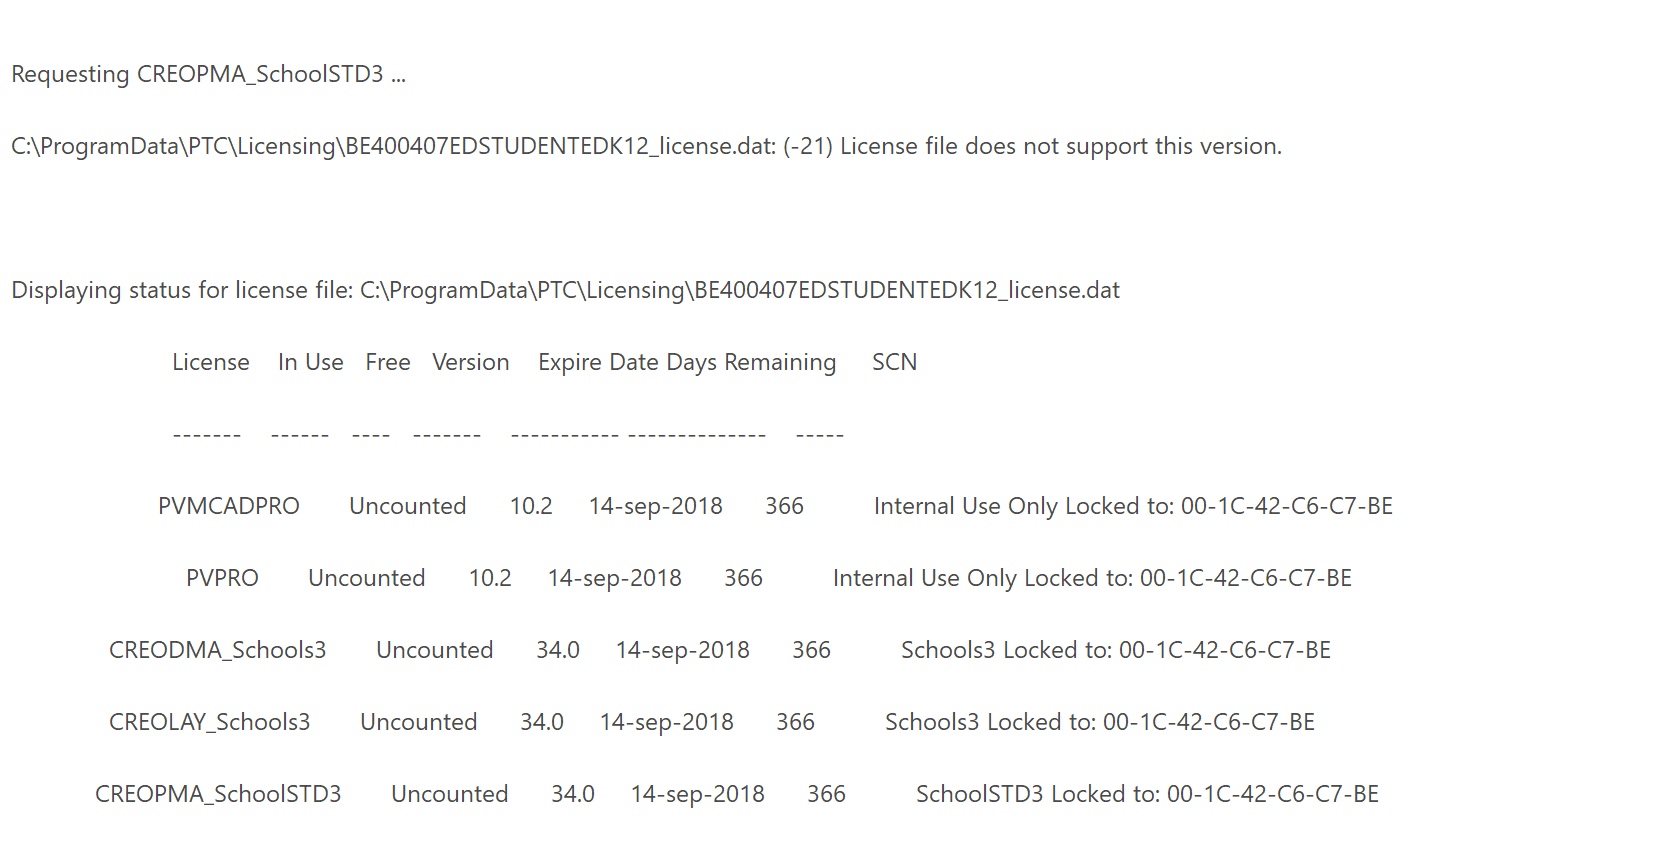This screenshot has width=1656, height=868.
Task: Click the "In Use" column header
Action: [310, 363]
